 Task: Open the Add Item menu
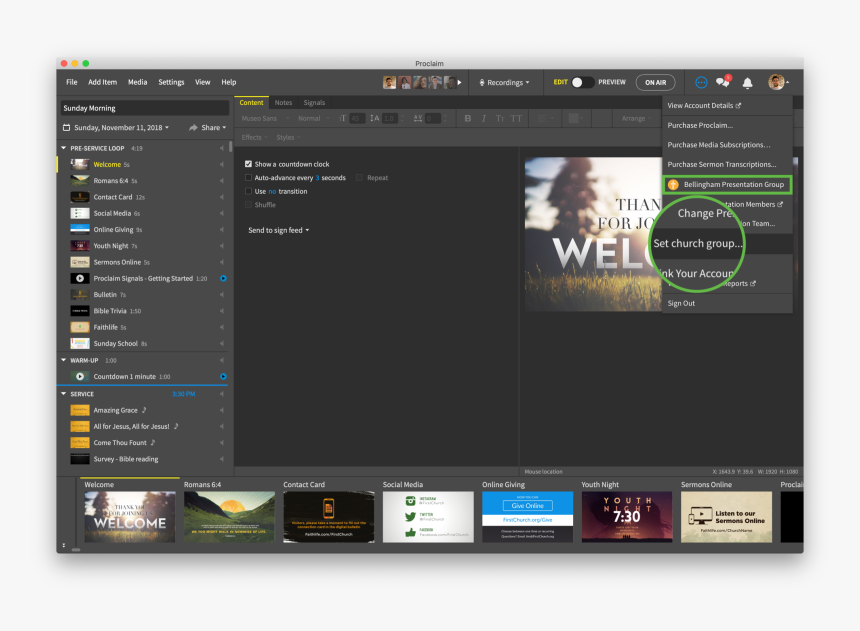coord(103,82)
